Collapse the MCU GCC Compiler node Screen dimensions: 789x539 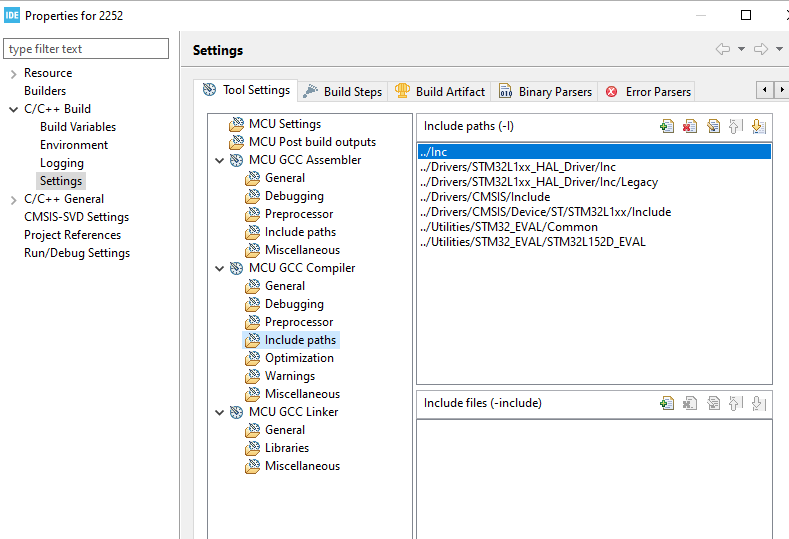tap(219, 269)
